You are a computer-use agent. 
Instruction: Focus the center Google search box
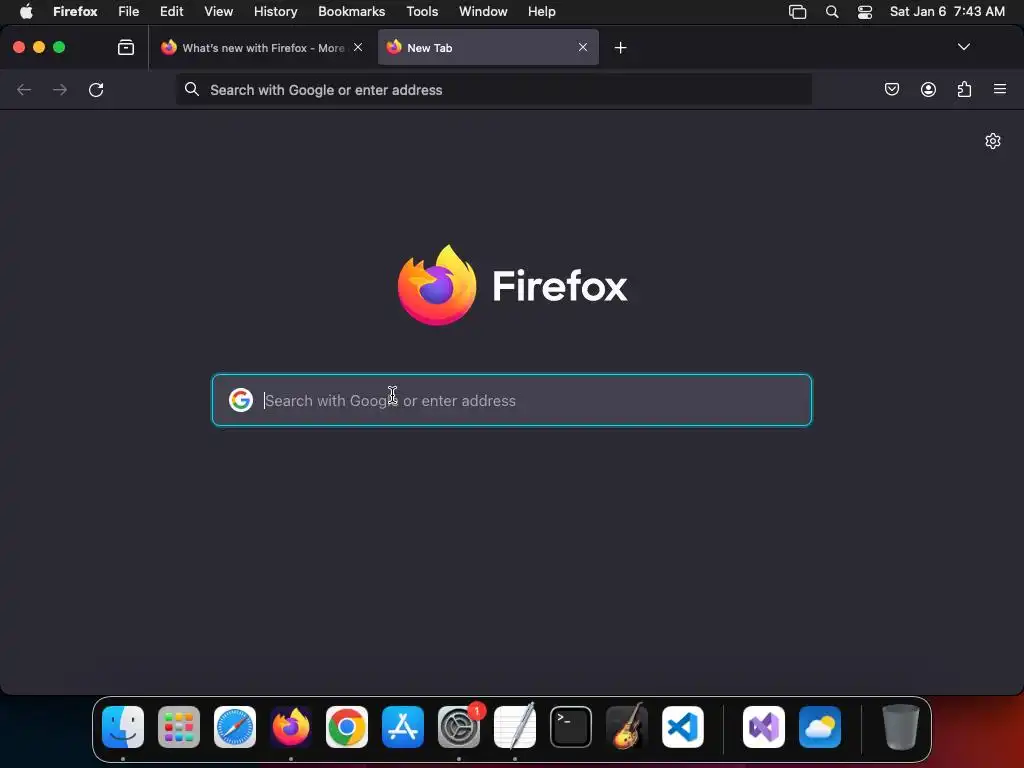point(512,400)
